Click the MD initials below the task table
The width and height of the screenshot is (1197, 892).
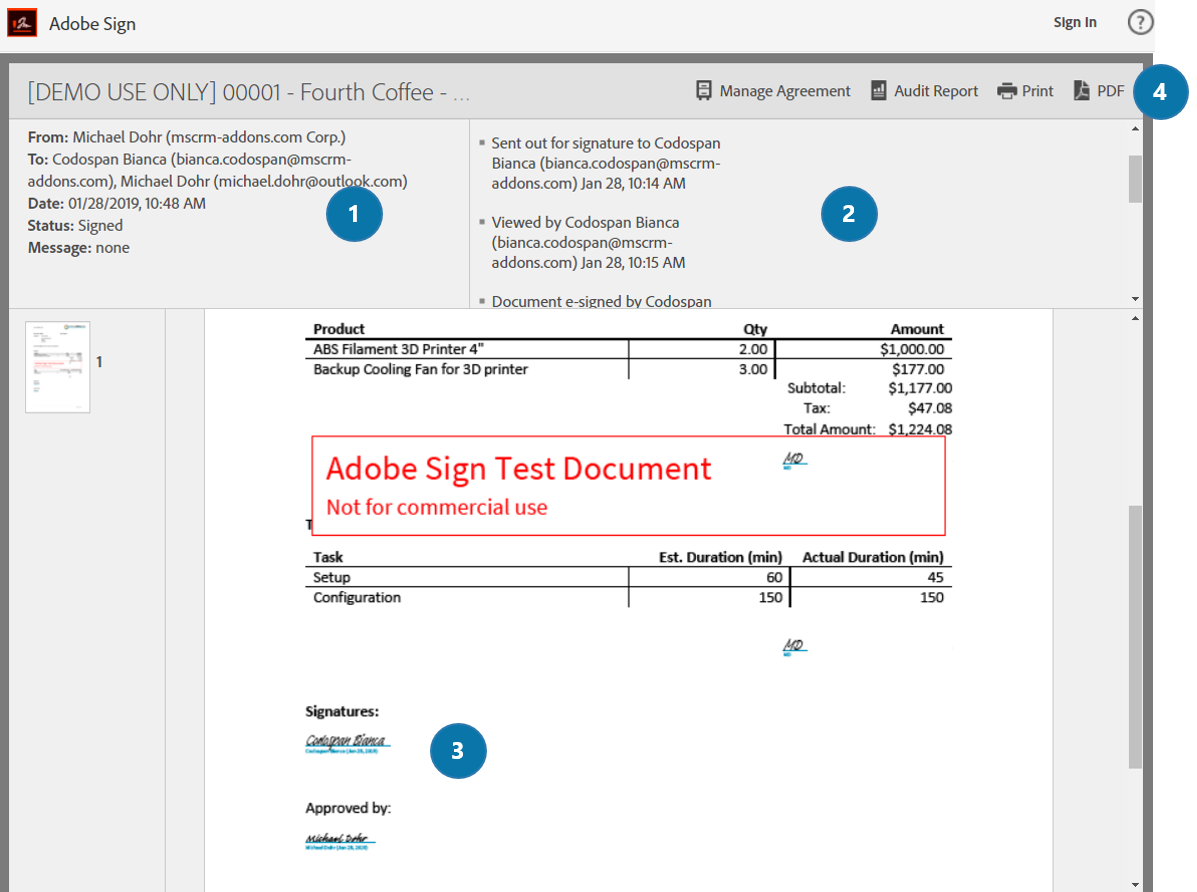click(795, 647)
